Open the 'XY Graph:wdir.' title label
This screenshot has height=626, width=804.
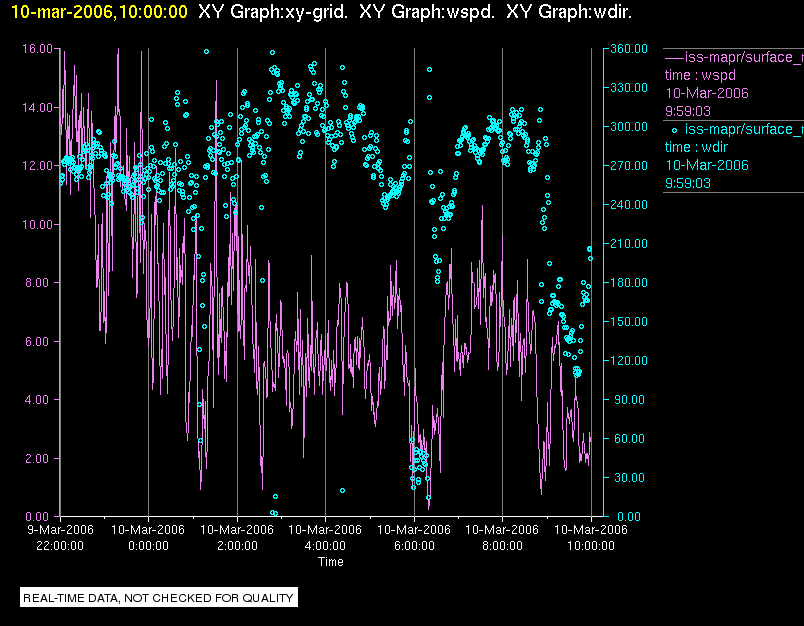pyautogui.click(x=569, y=12)
